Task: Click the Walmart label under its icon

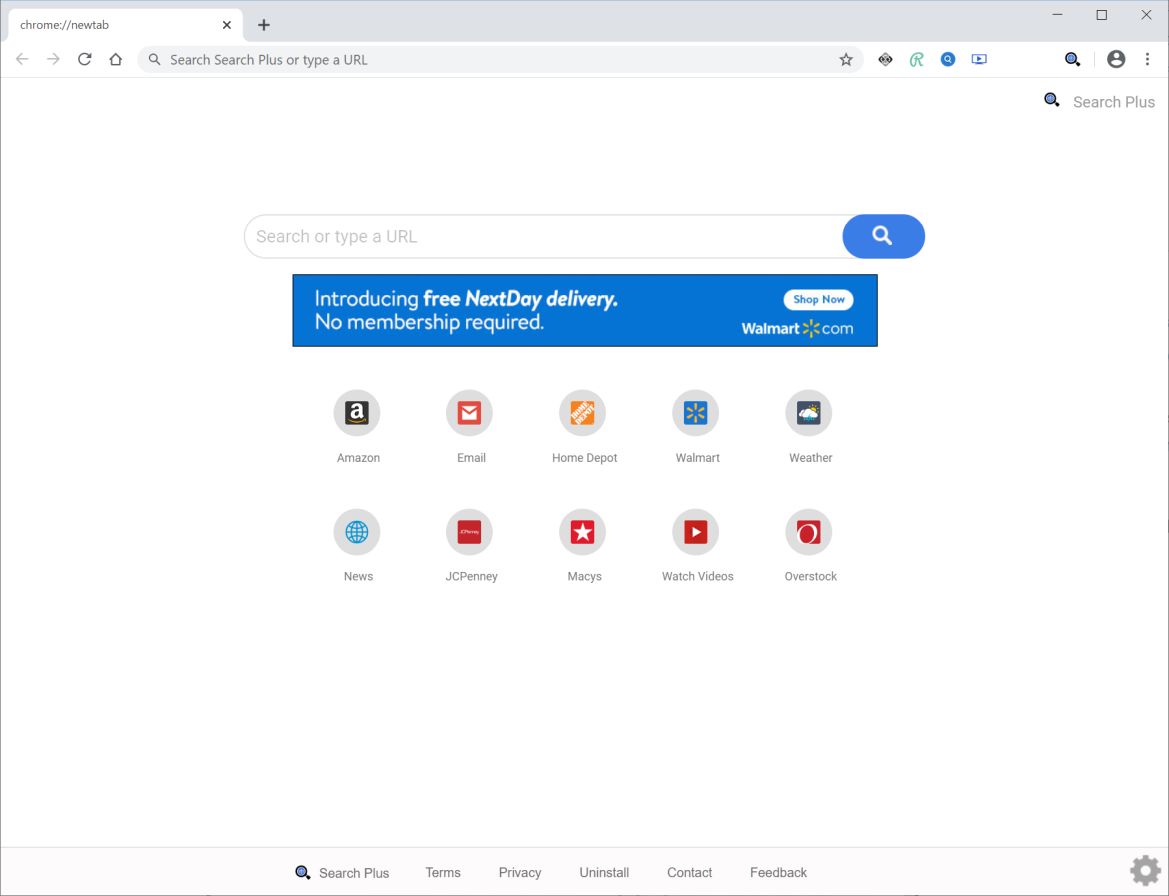Action: [x=698, y=458]
